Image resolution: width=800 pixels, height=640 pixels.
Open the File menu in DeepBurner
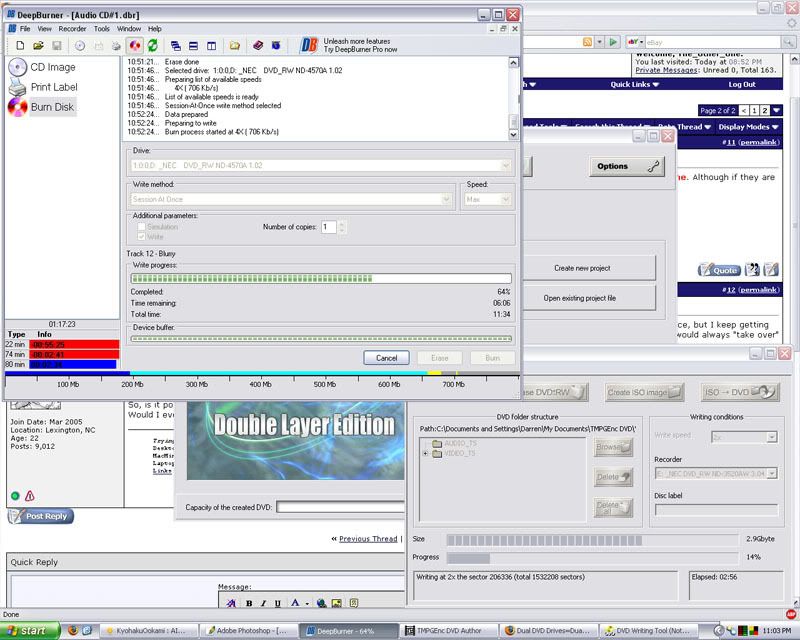pos(24,29)
